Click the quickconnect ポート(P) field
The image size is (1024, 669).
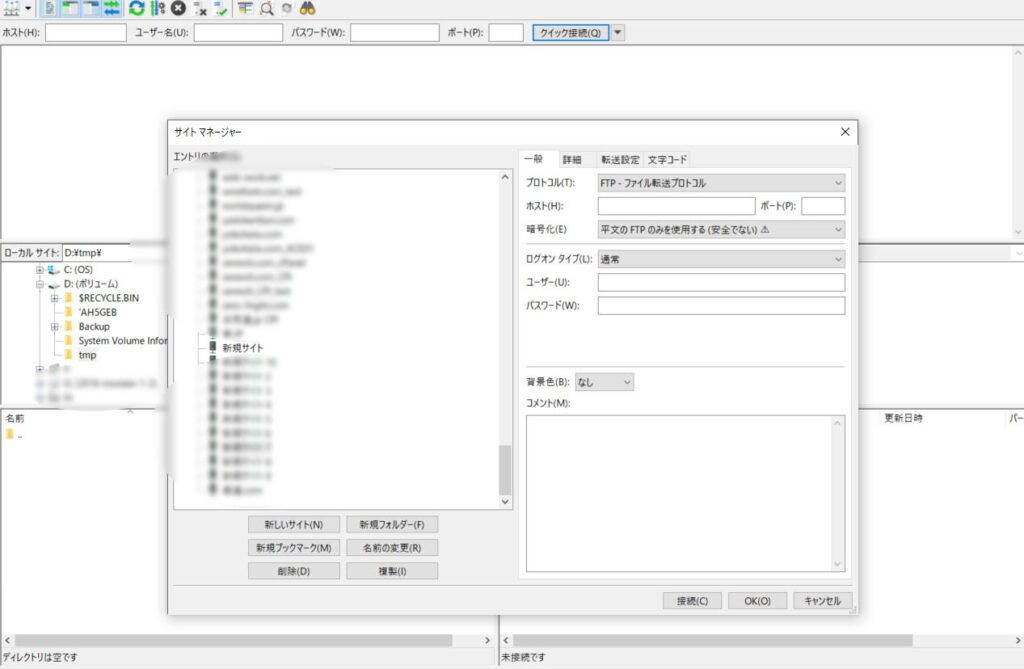[x=506, y=33]
